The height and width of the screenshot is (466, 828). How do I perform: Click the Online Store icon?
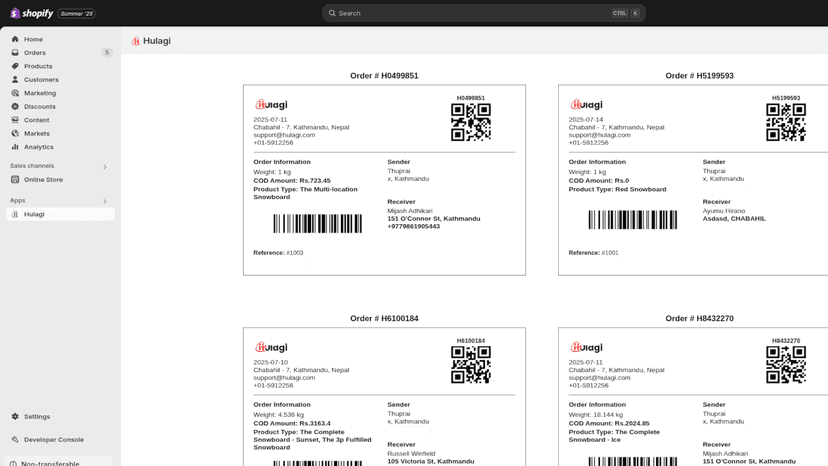tap(15, 180)
